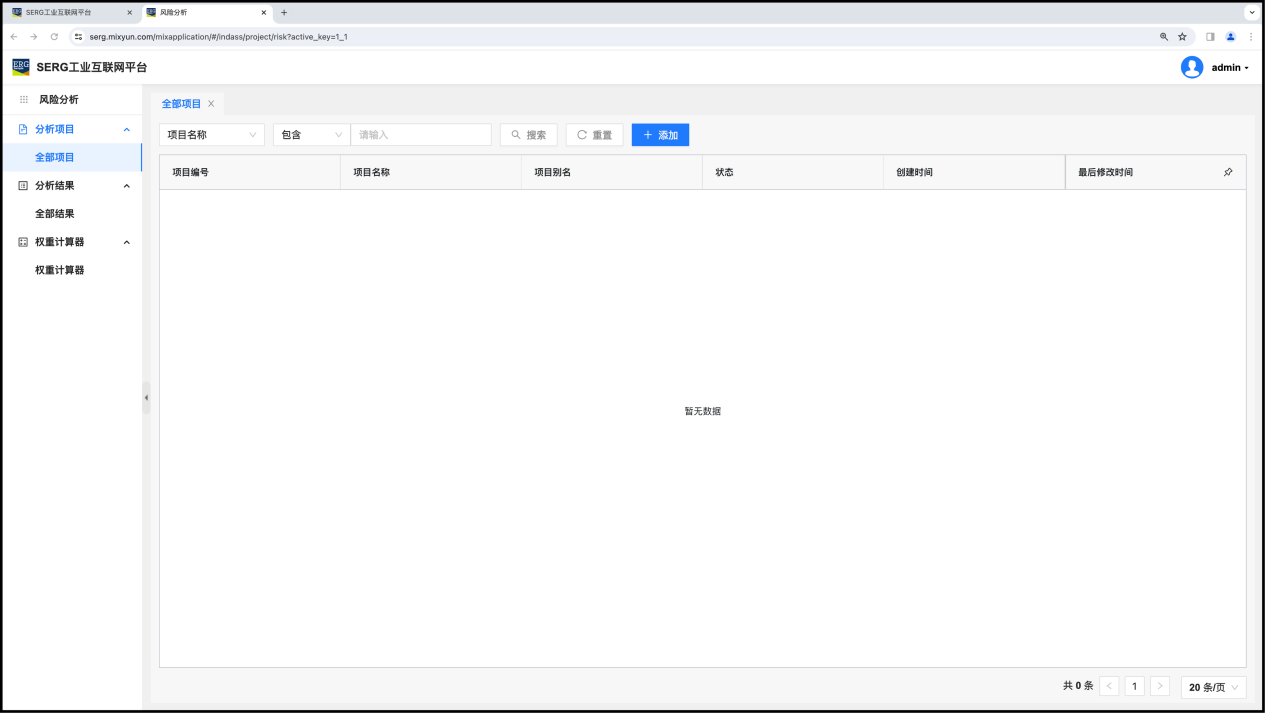The height and width of the screenshot is (713, 1265).
Task: Click the 添加 add button
Action: click(x=660, y=135)
